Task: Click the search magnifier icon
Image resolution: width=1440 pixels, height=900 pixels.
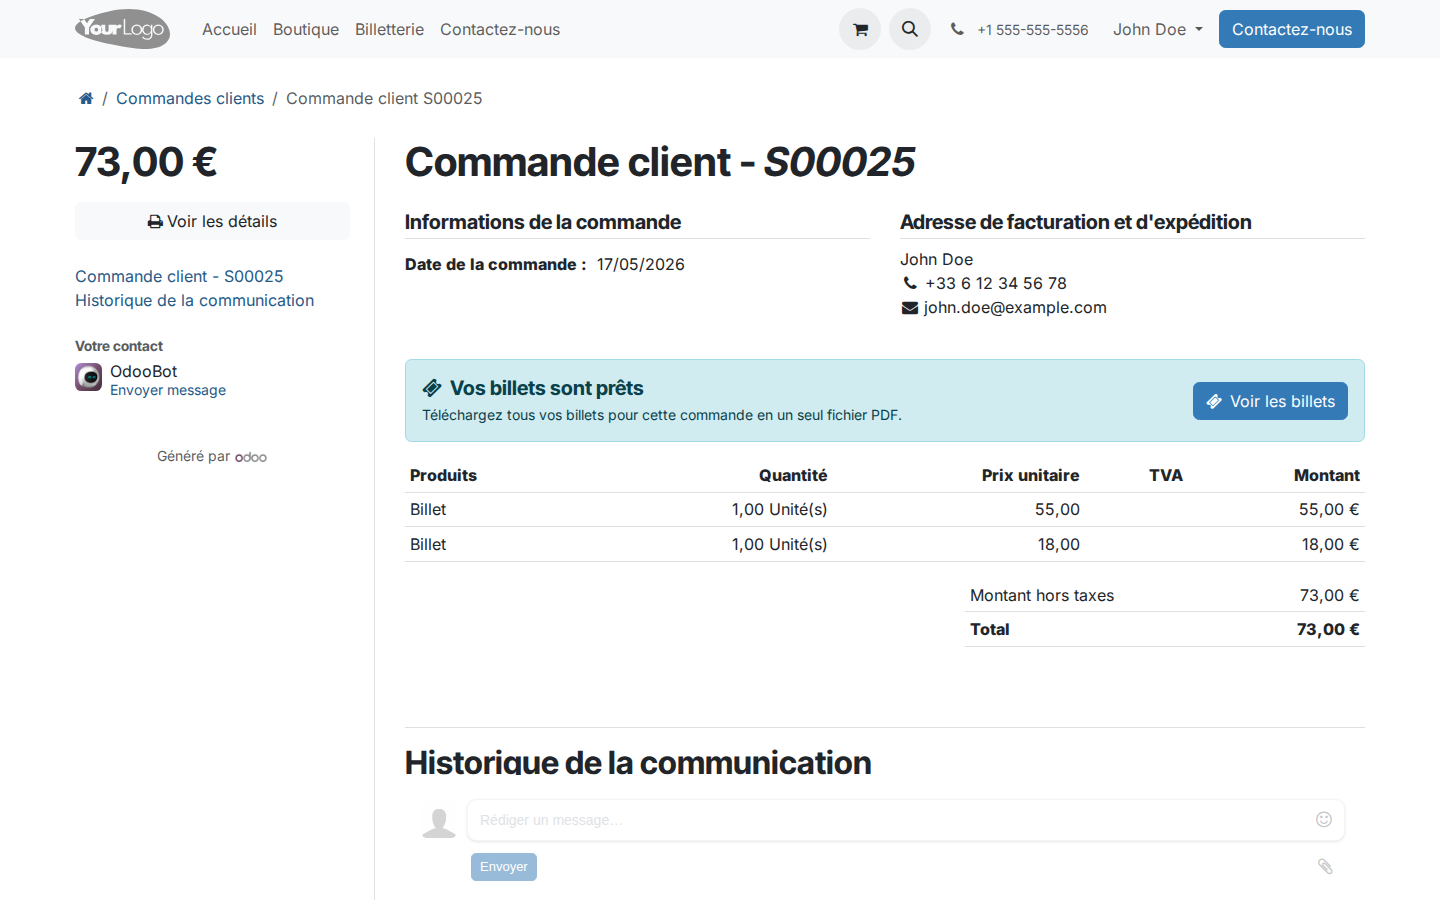Action: 910,29
